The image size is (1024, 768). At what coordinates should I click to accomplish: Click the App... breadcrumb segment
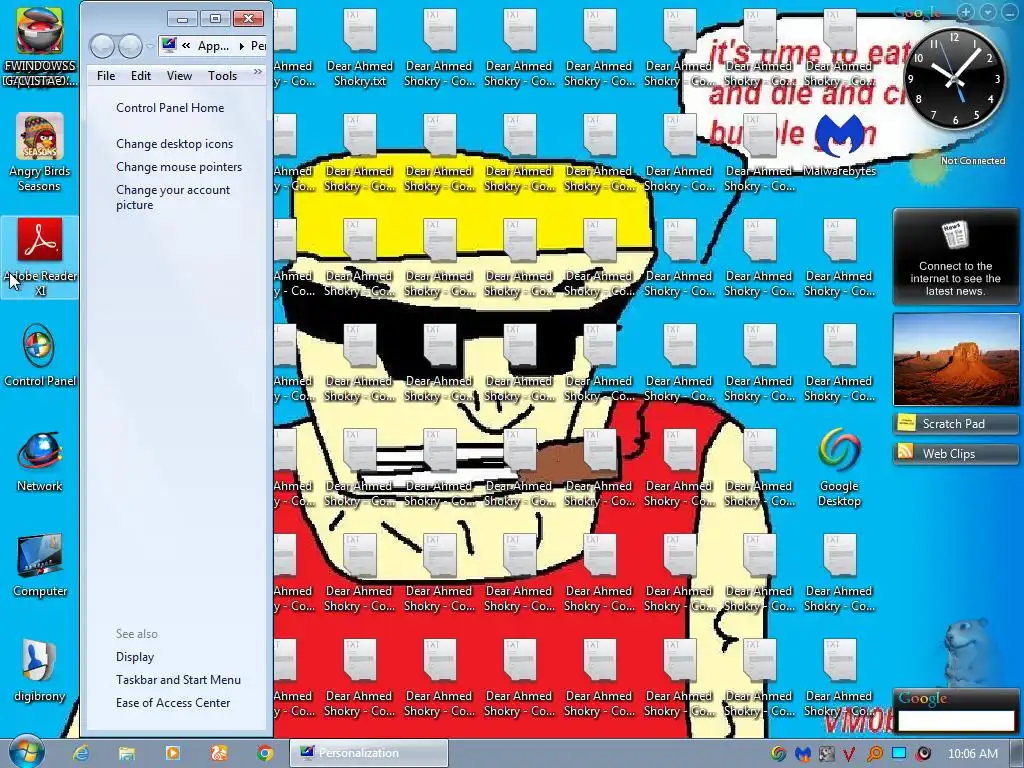pyautogui.click(x=214, y=46)
